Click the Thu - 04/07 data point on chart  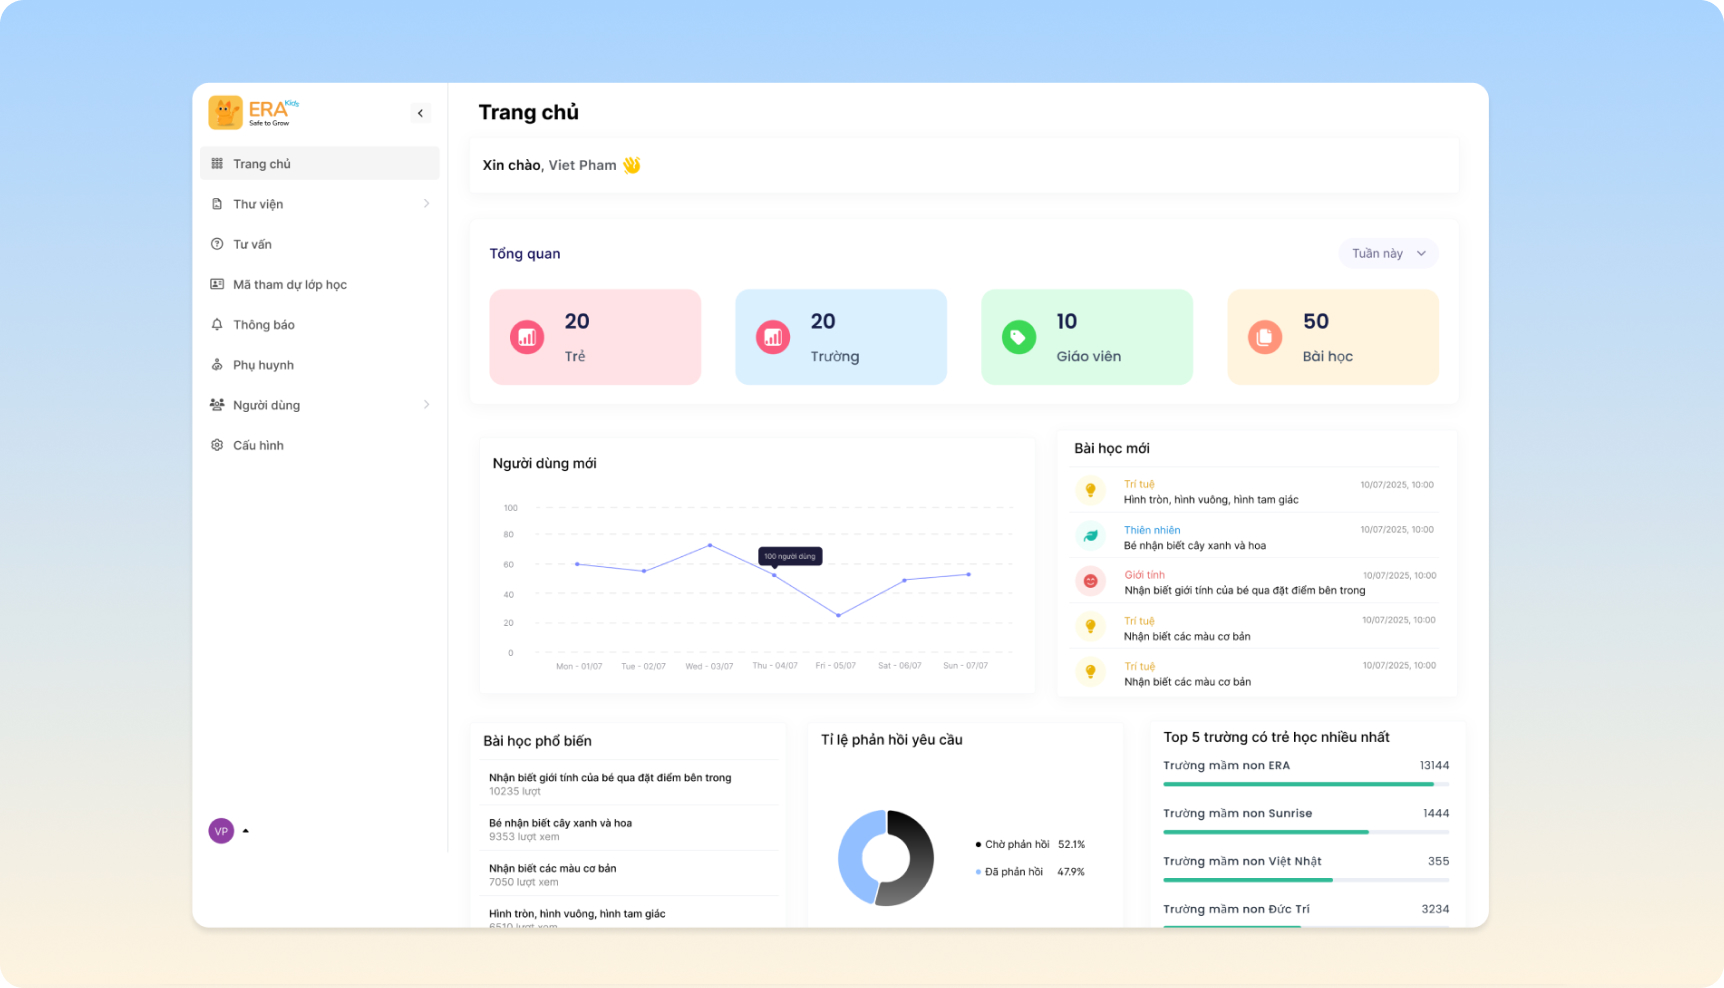774,575
